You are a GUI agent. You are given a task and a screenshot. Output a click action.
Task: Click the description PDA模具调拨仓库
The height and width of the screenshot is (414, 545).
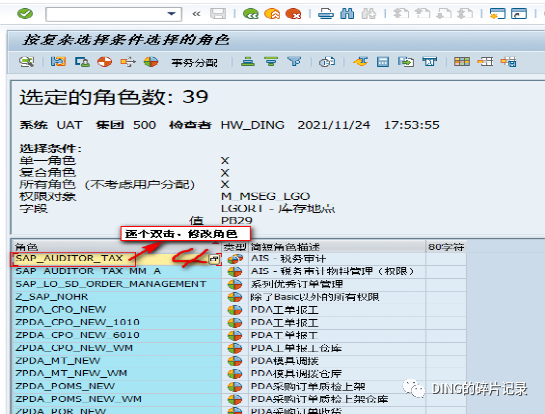pos(296,374)
